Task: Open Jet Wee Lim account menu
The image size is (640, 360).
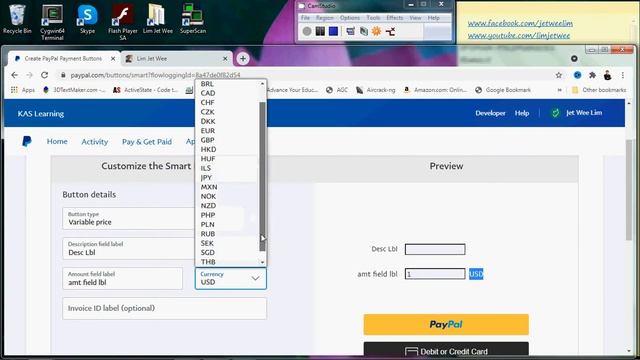Action: (576, 113)
